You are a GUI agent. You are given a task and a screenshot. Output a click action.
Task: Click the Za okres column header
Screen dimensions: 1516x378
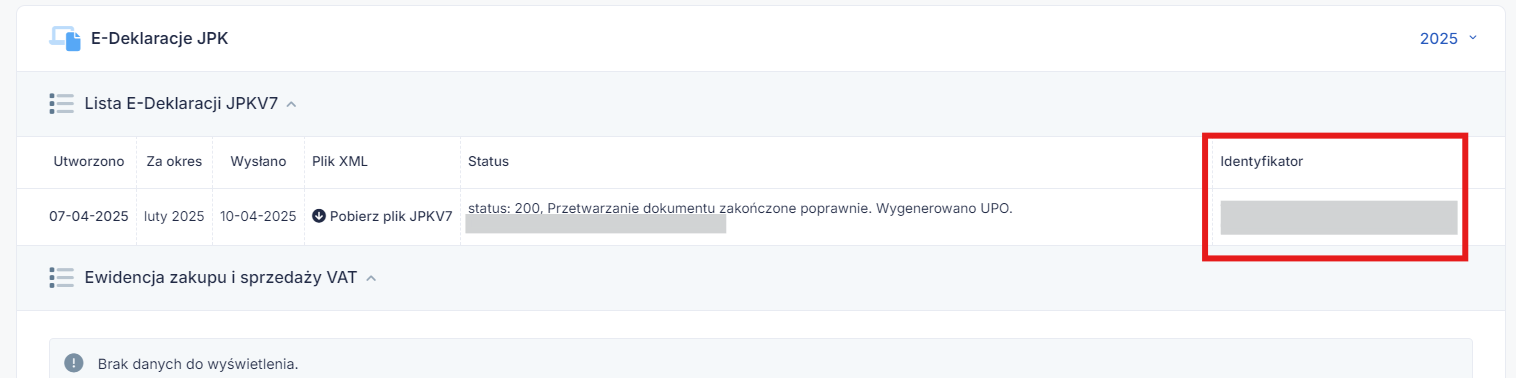(174, 161)
